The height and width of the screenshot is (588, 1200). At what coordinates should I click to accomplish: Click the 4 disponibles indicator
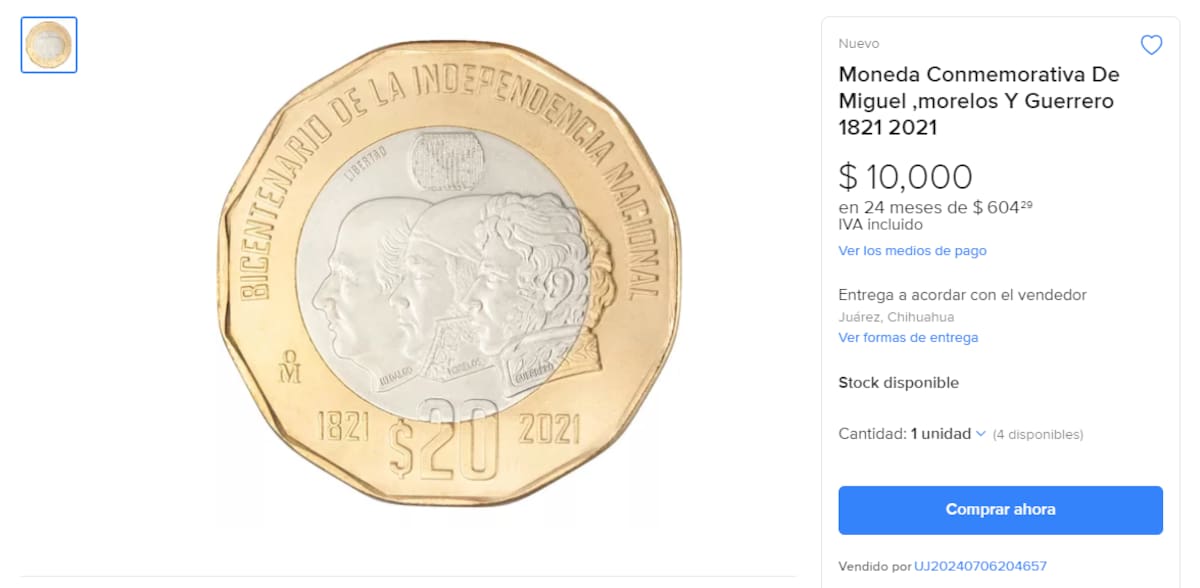click(x=1037, y=434)
